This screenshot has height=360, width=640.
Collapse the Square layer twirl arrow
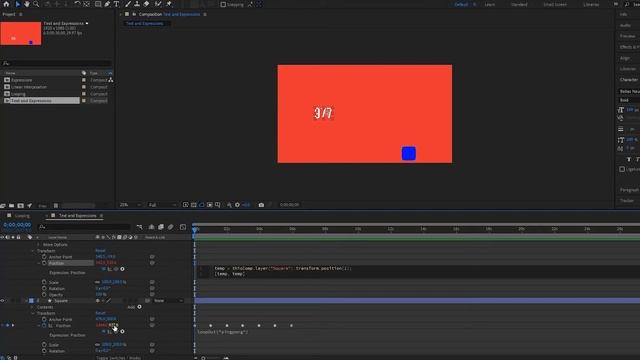click(26, 301)
